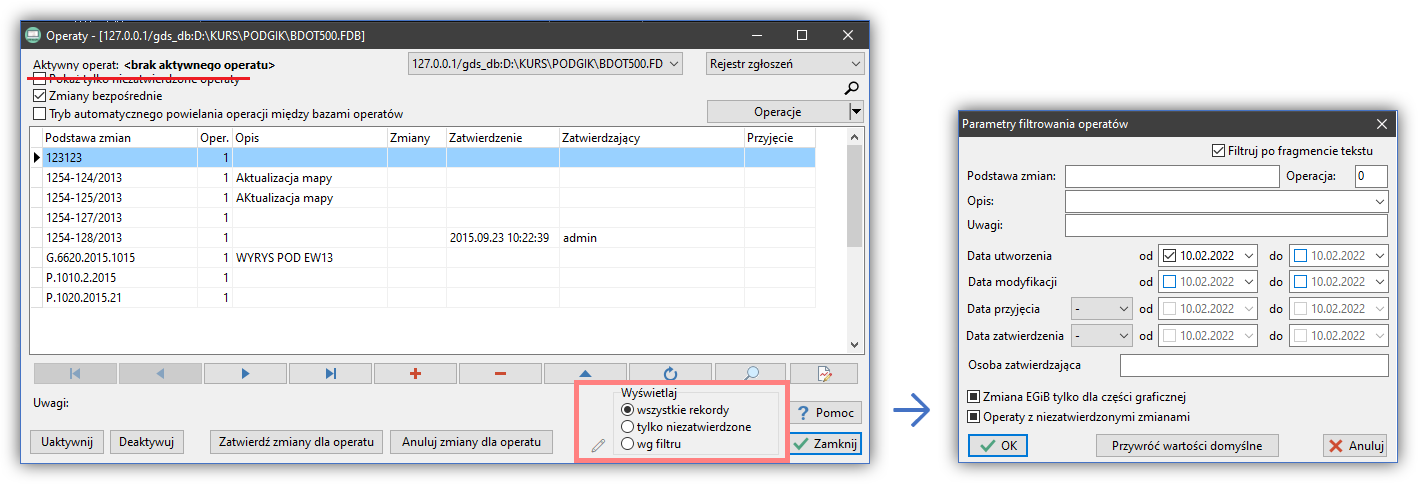Toggle Zmiany bezpośrednie checkbox
The height and width of the screenshot is (488, 1424).
point(40,96)
